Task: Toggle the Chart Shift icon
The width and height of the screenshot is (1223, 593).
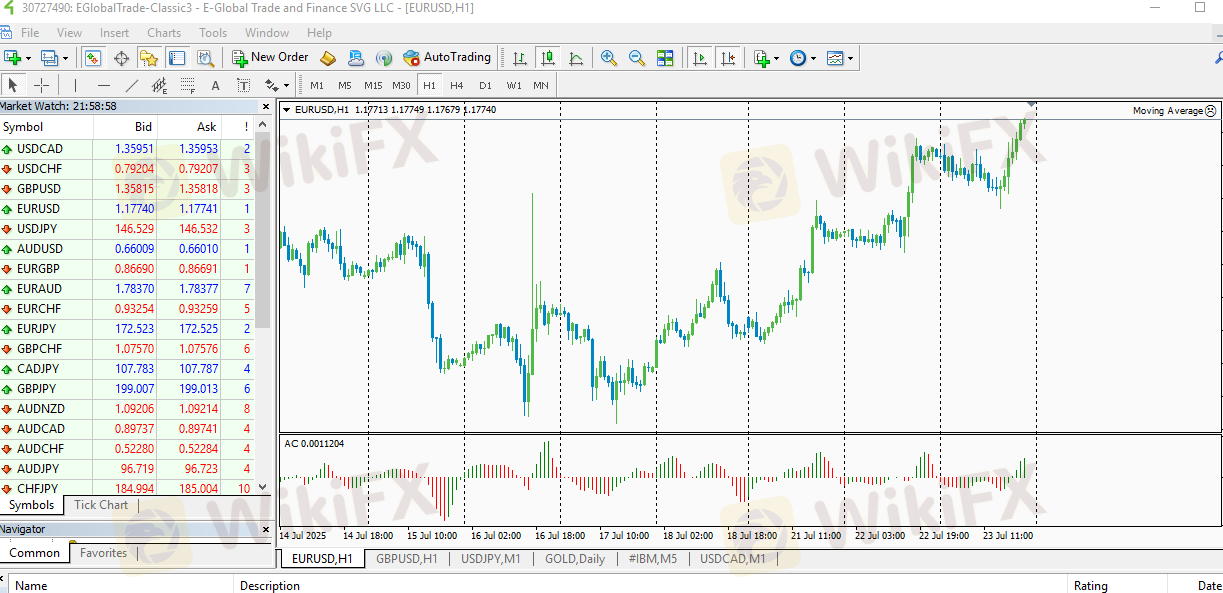Action: (728, 58)
